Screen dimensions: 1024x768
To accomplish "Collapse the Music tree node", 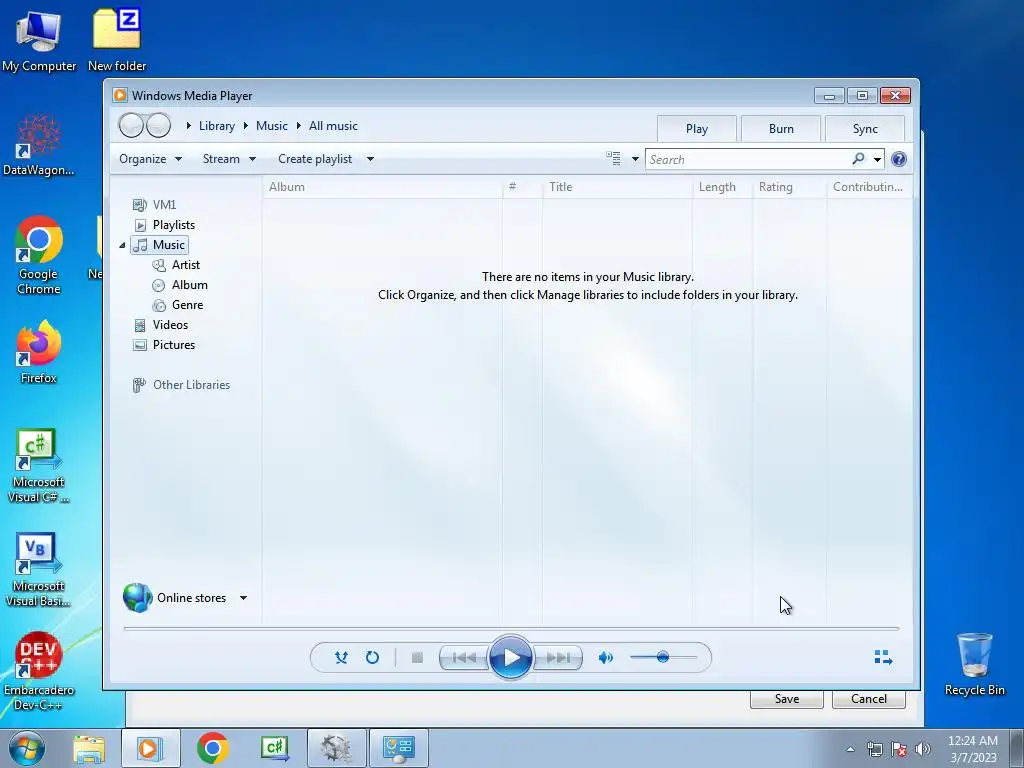I will click(122, 245).
